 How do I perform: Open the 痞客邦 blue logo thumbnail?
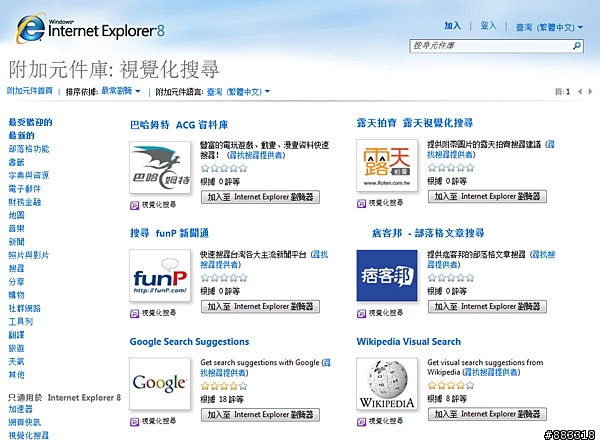pos(387,275)
